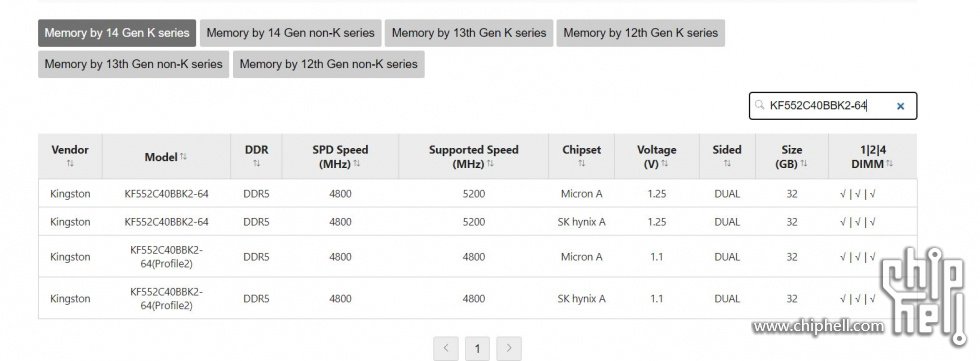Go to next page arrow
Image resolution: width=980 pixels, height=361 pixels.
pos(509,349)
